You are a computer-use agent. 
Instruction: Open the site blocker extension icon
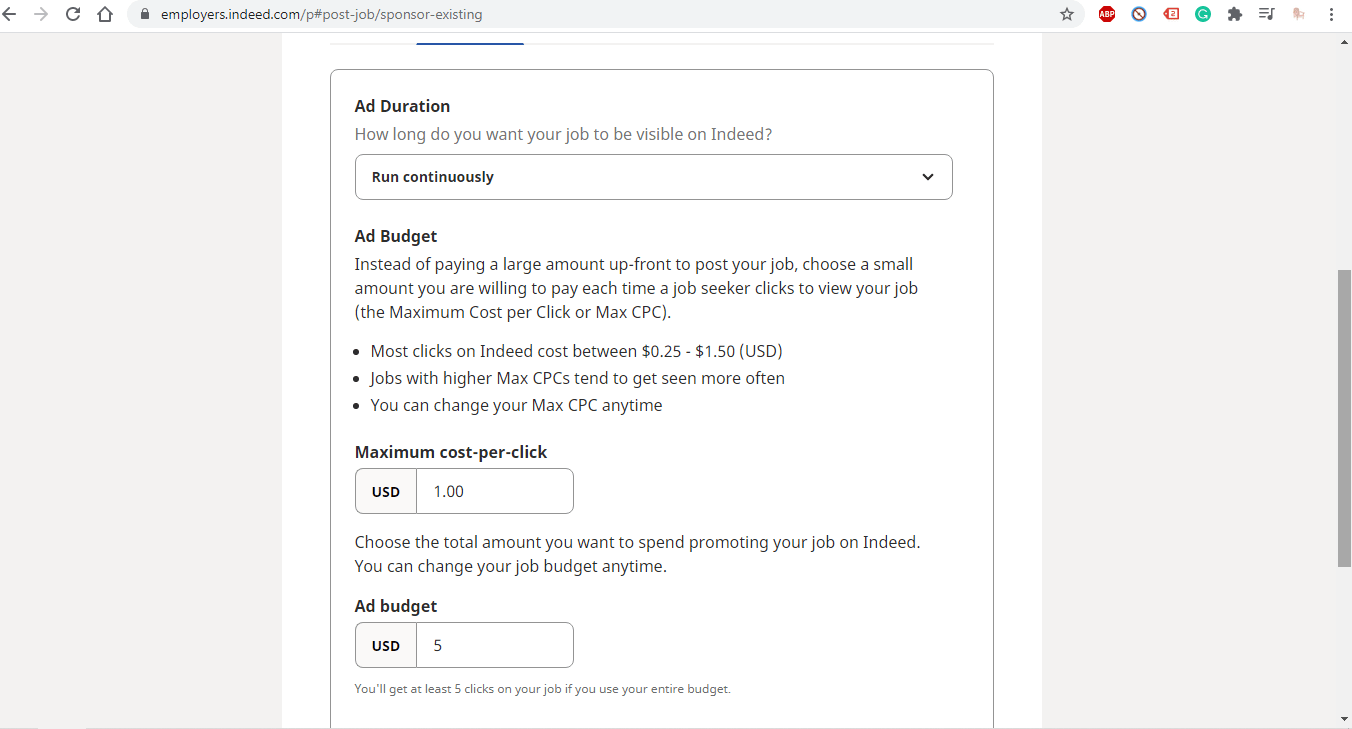click(x=1139, y=14)
